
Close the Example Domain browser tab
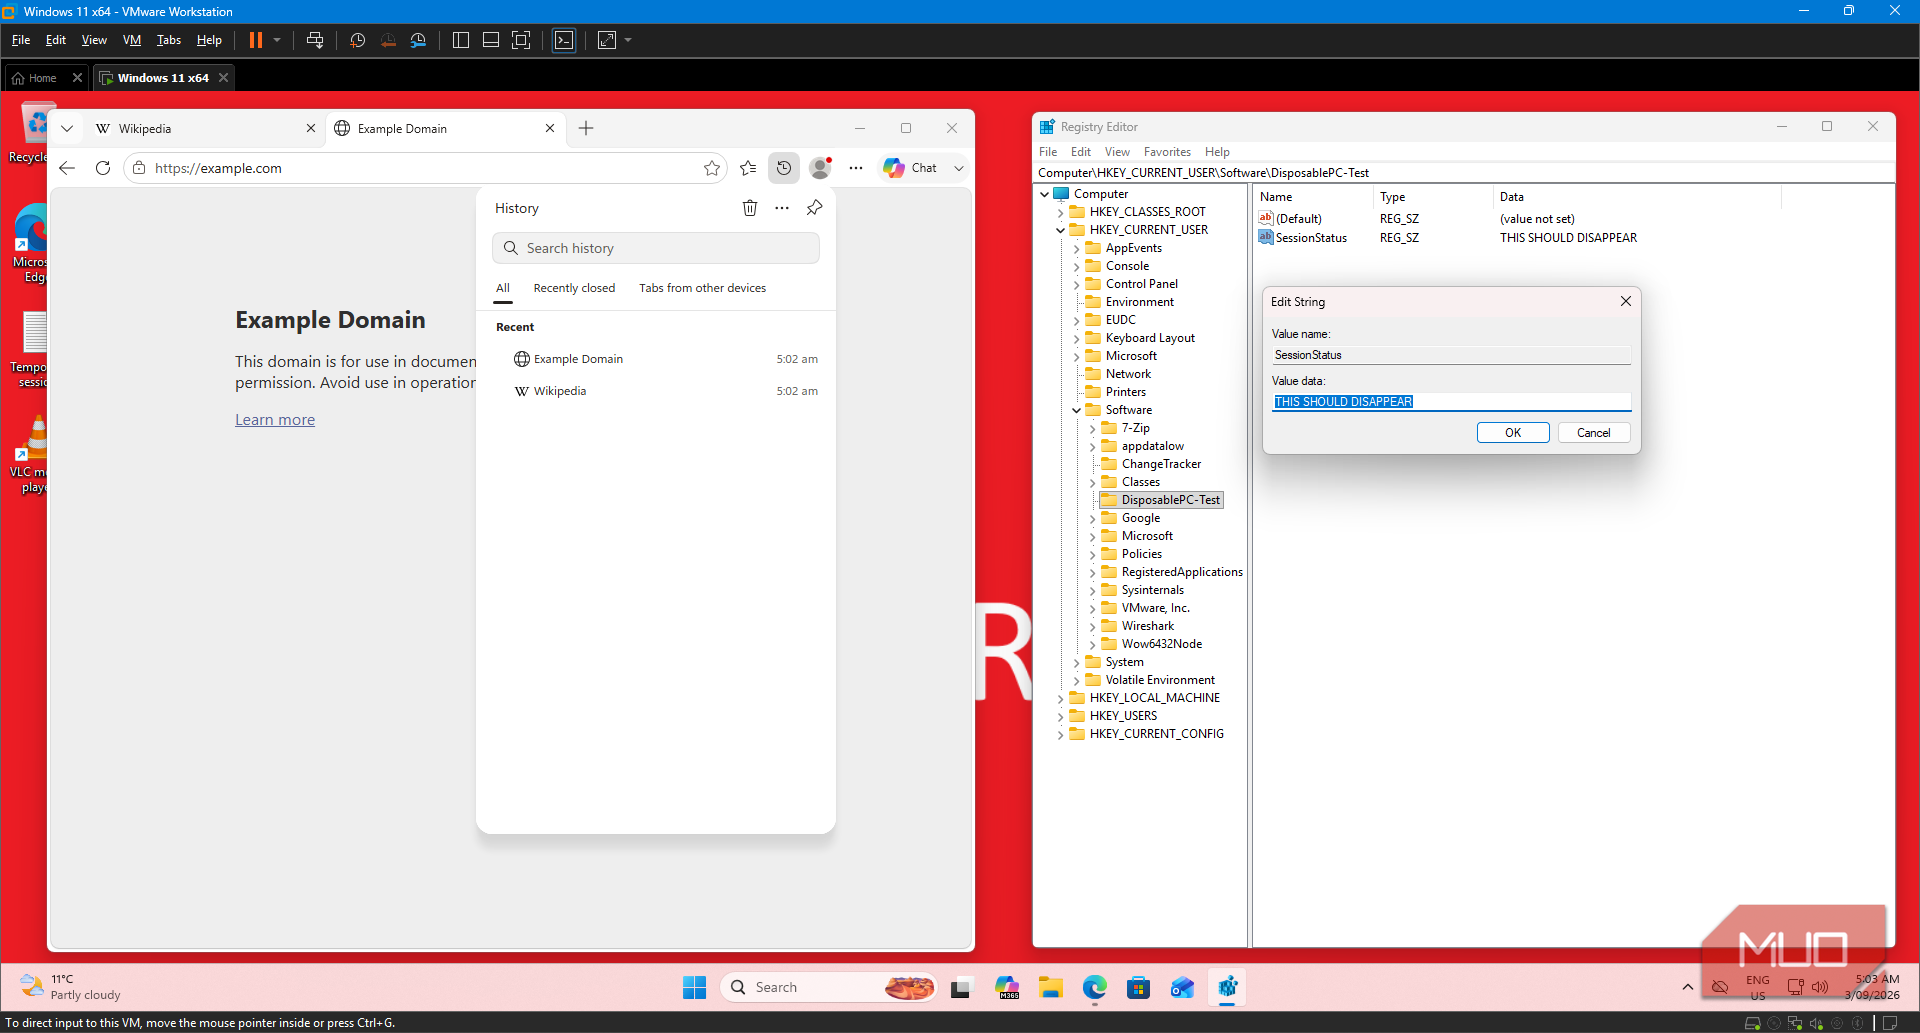tap(550, 128)
